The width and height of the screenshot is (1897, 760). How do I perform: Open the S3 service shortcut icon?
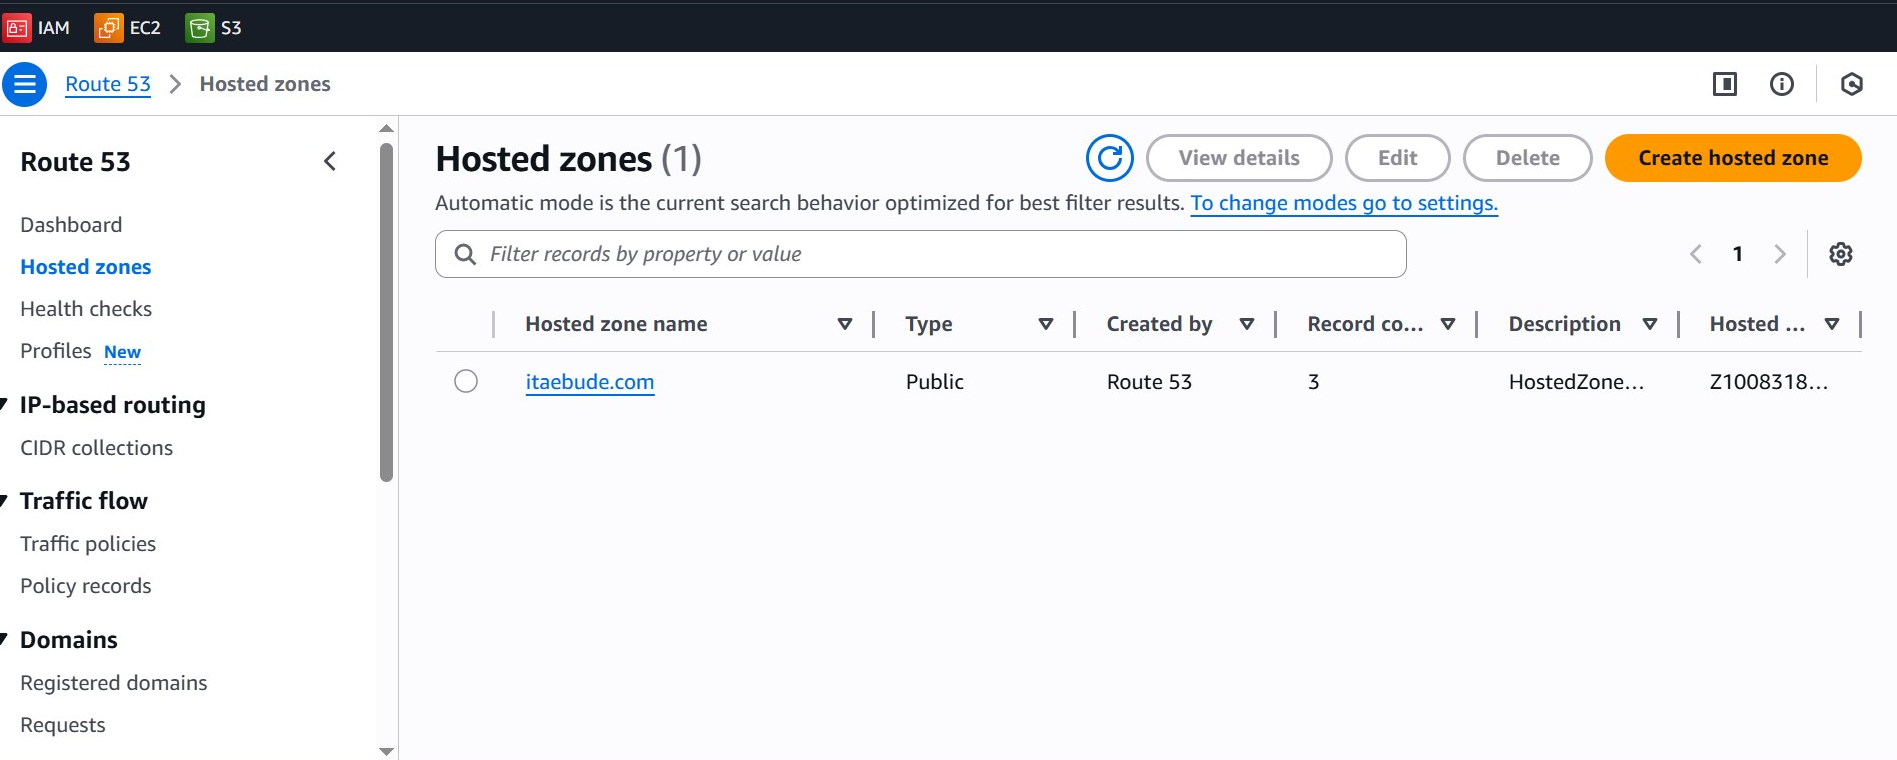point(200,28)
